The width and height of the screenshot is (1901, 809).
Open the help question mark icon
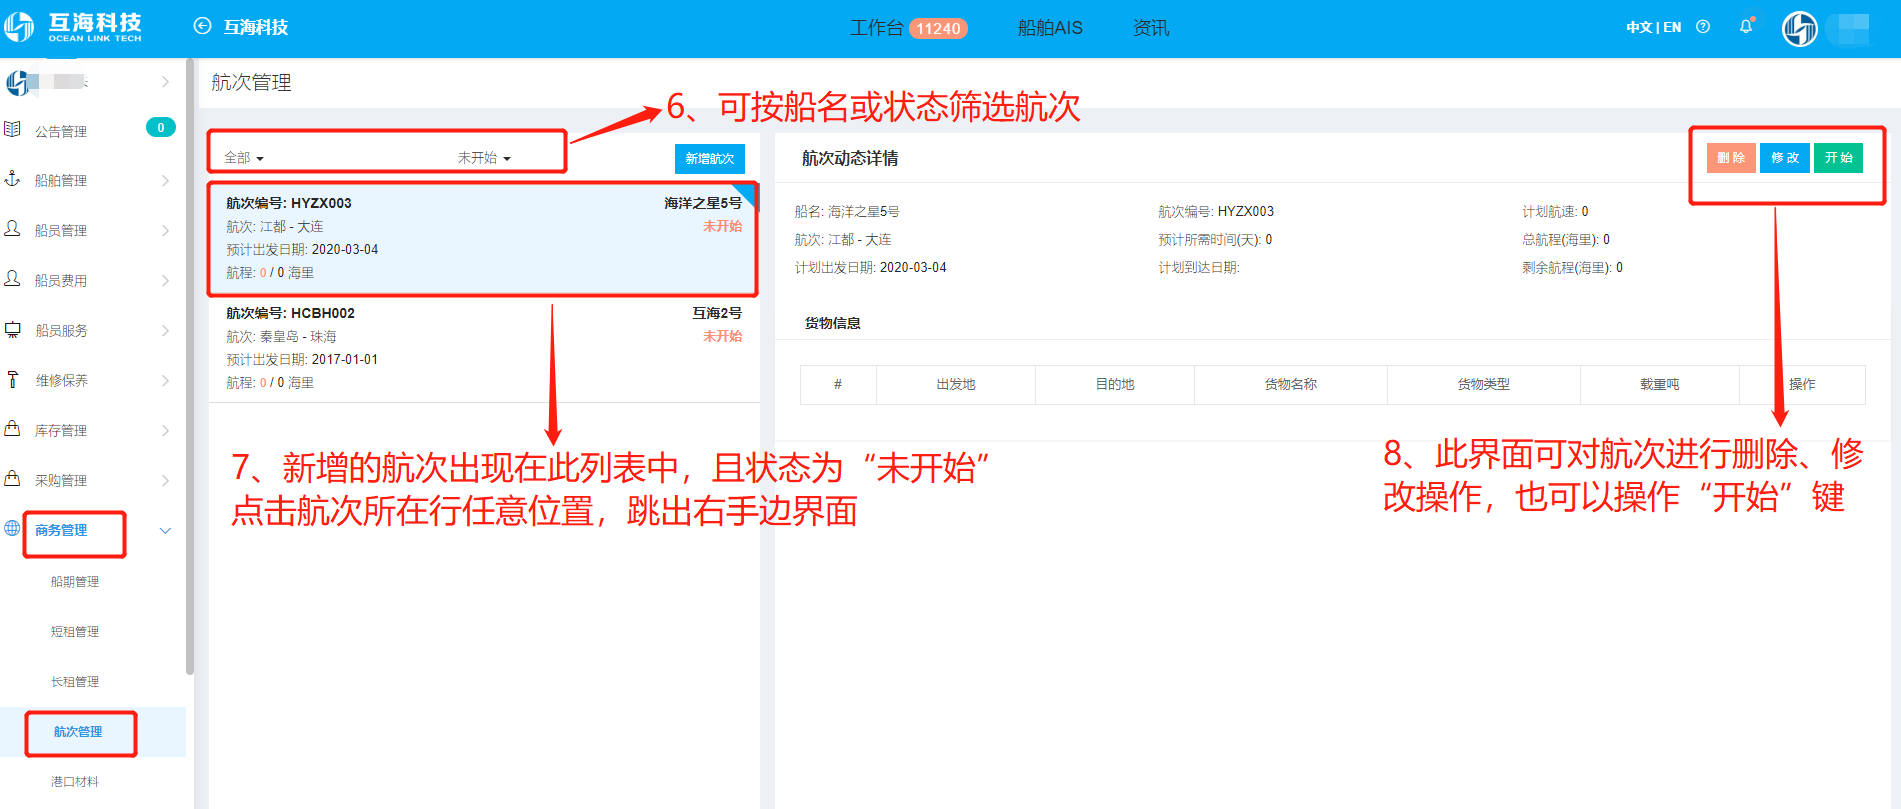click(1703, 27)
